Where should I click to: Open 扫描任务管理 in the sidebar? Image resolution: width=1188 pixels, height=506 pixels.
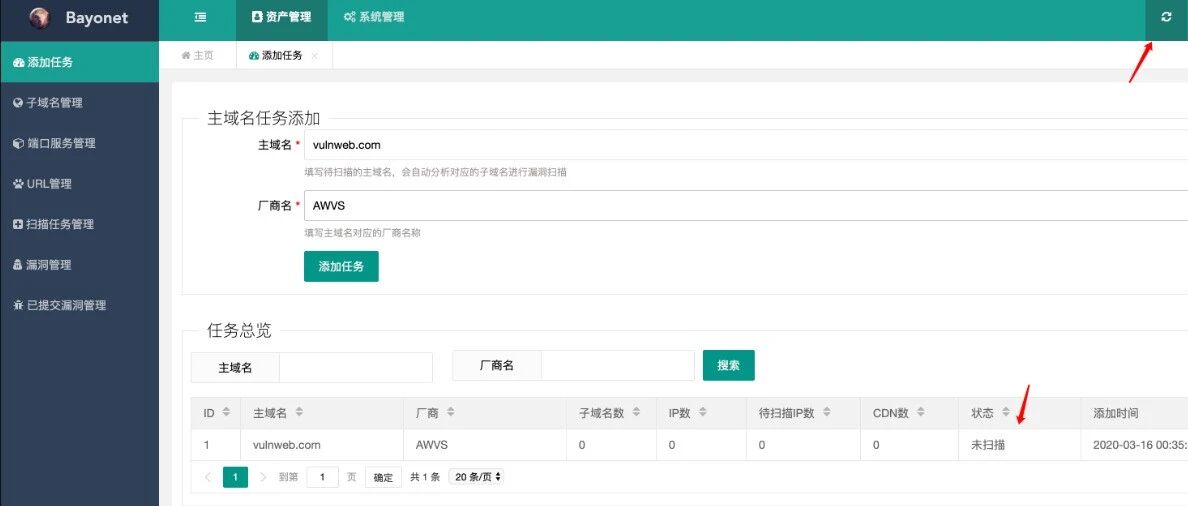tap(80, 224)
